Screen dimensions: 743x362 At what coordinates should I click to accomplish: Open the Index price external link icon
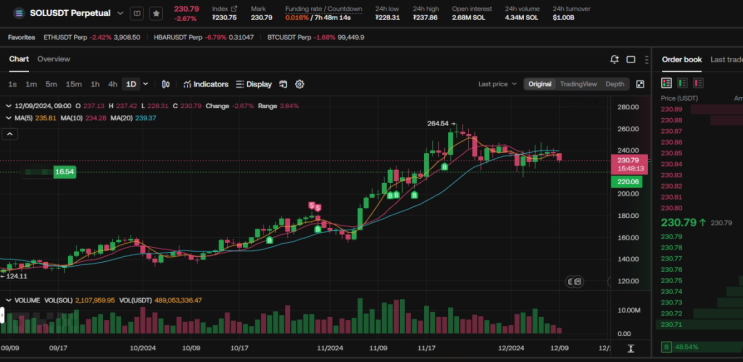[234, 9]
